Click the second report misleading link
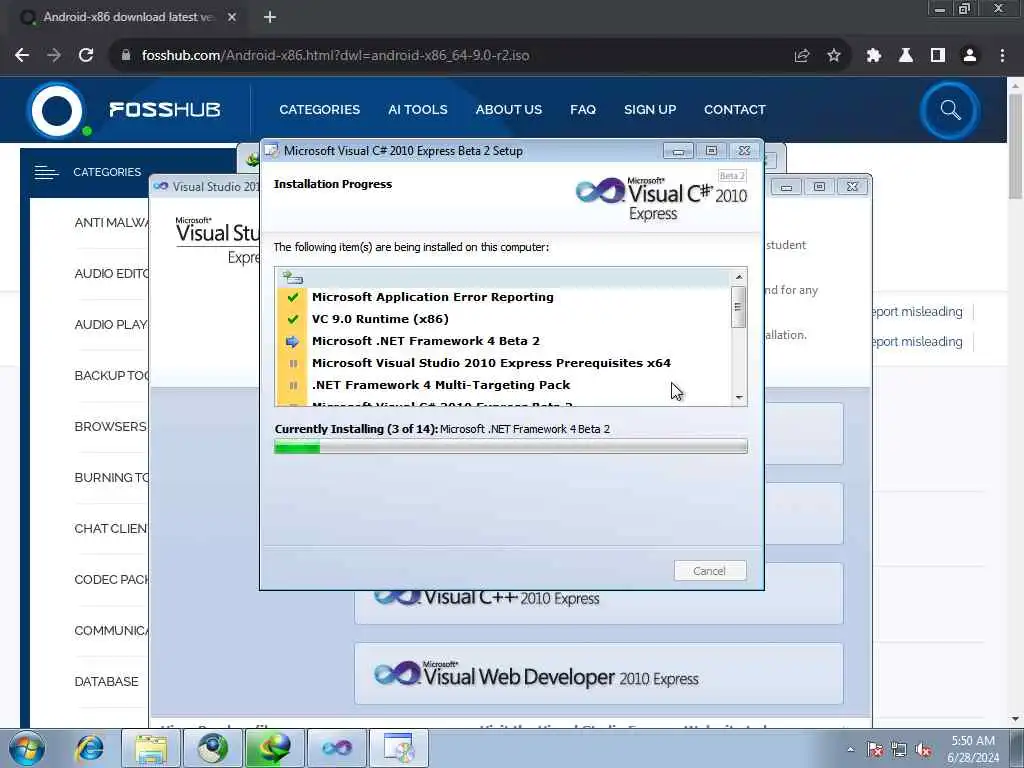The image size is (1024, 768). [918, 342]
